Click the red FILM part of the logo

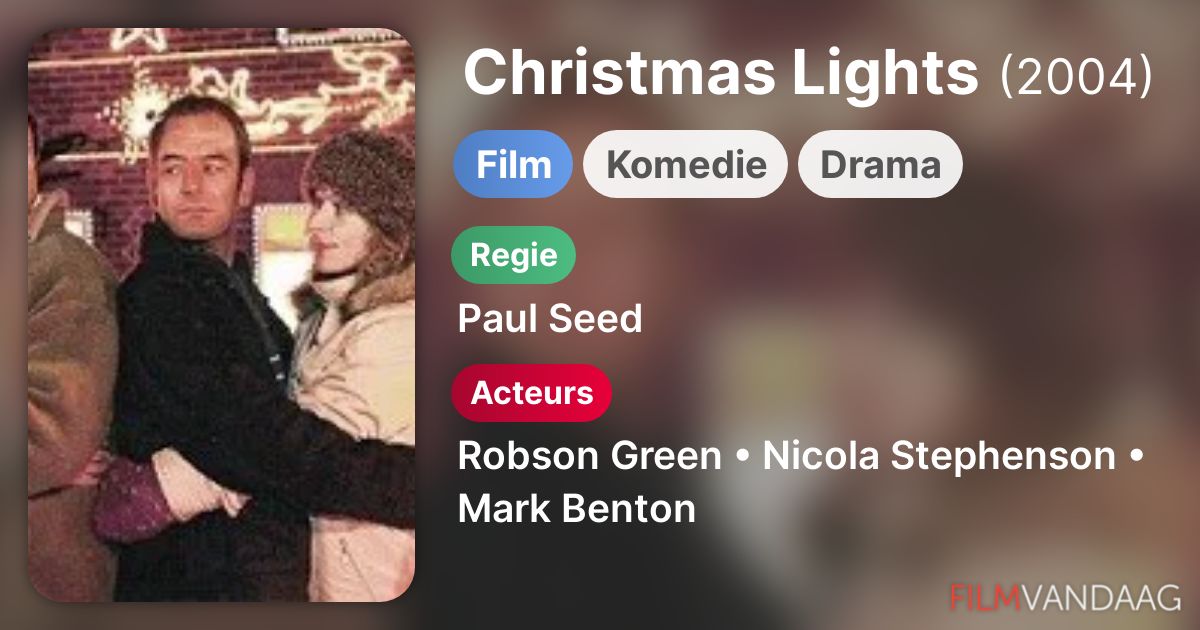tap(985, 597)
